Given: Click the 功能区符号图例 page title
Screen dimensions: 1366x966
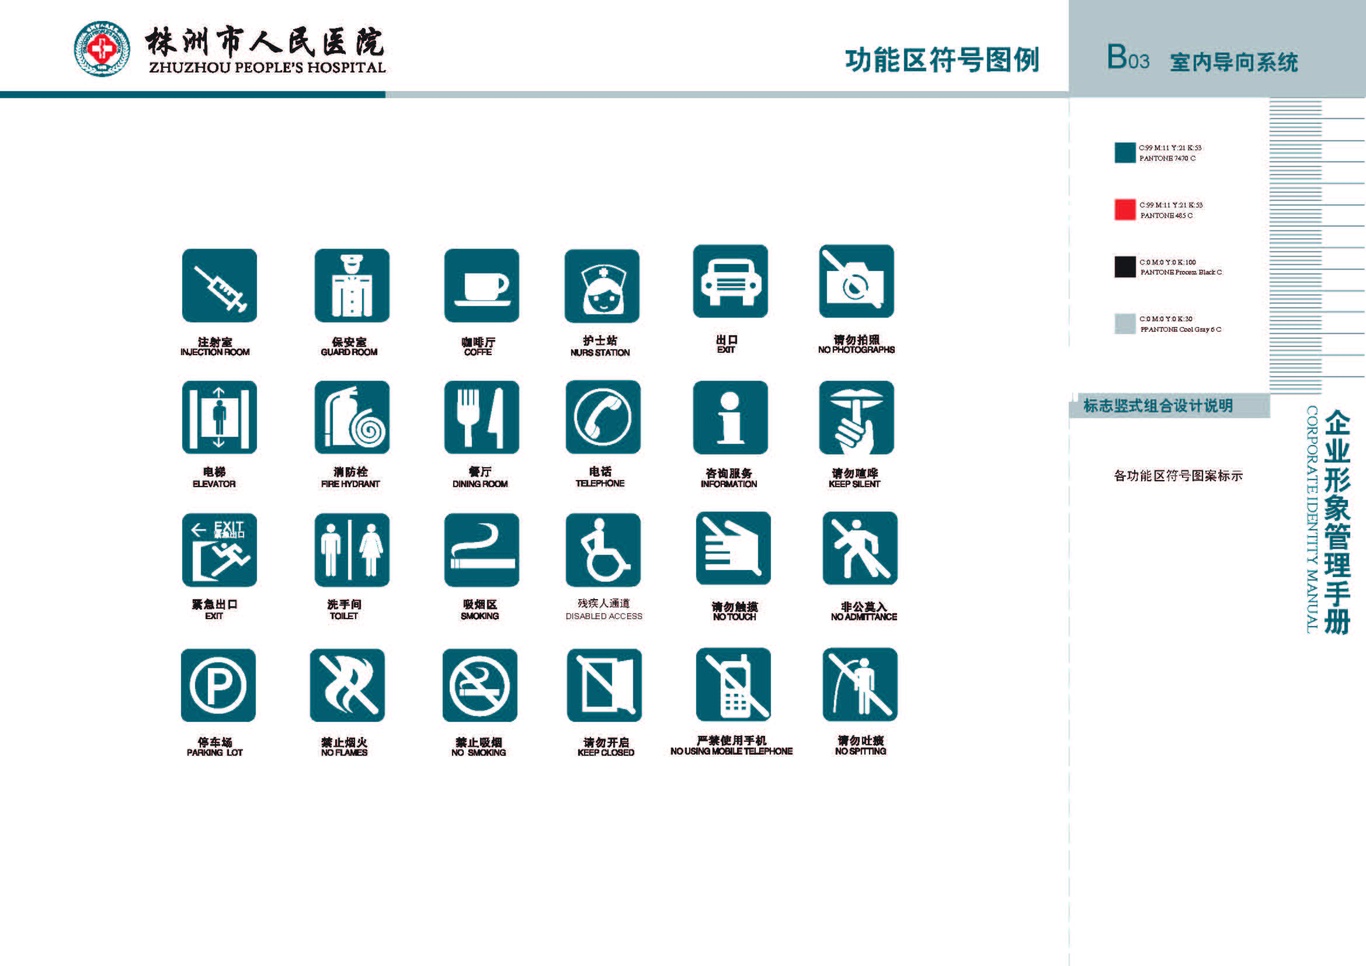Looking at the screenshot, I should (942, 60).
